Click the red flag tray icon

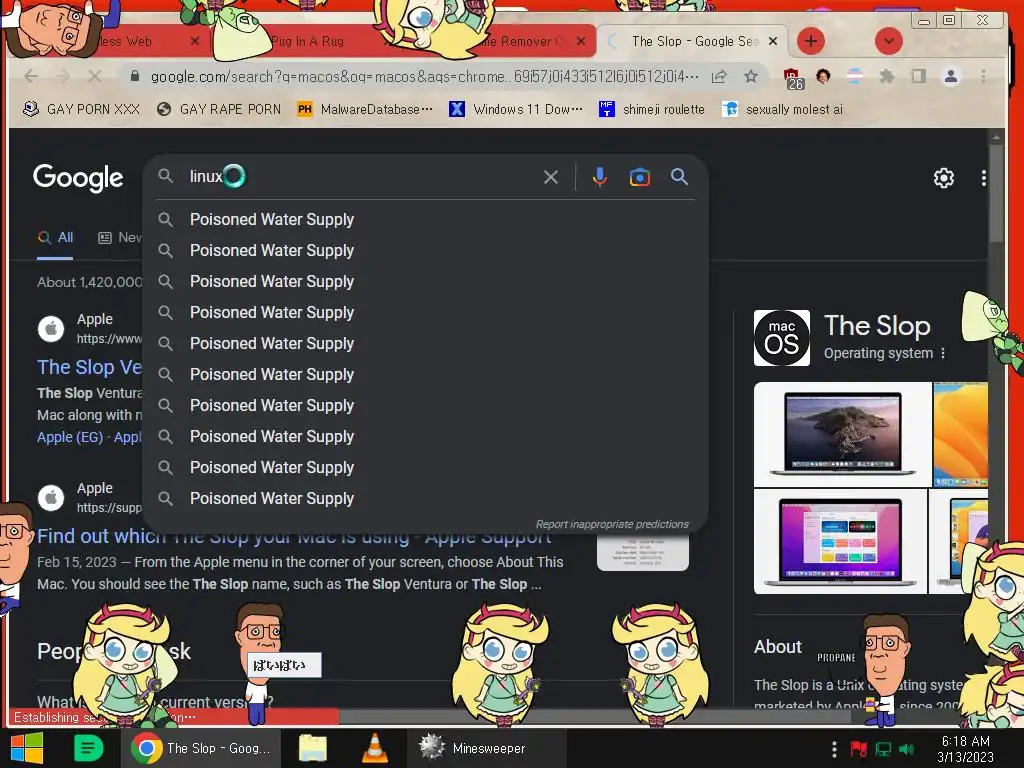click(858, 748)
